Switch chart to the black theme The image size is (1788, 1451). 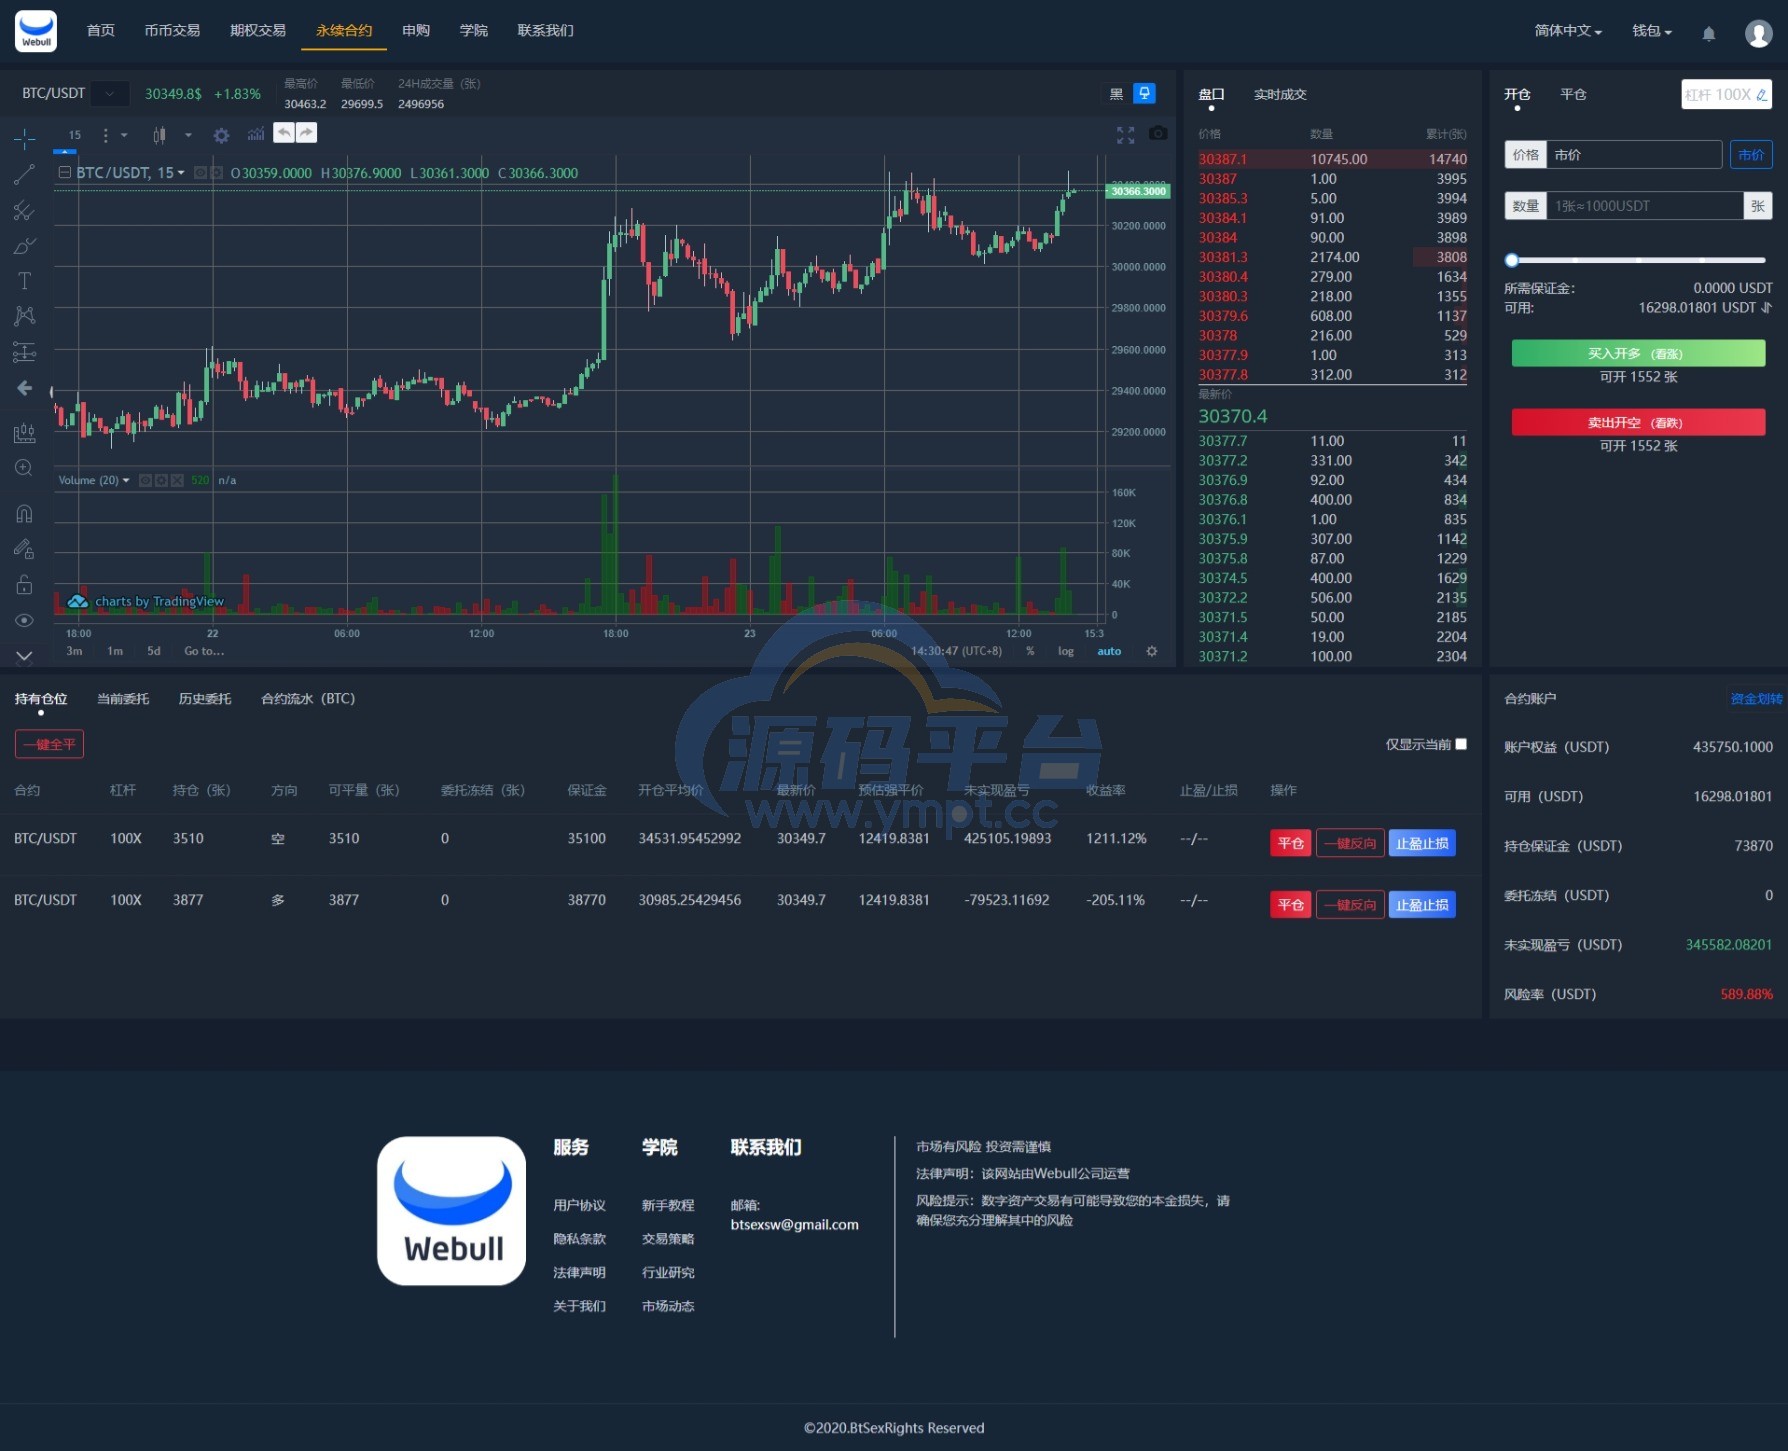point(1117,94)
